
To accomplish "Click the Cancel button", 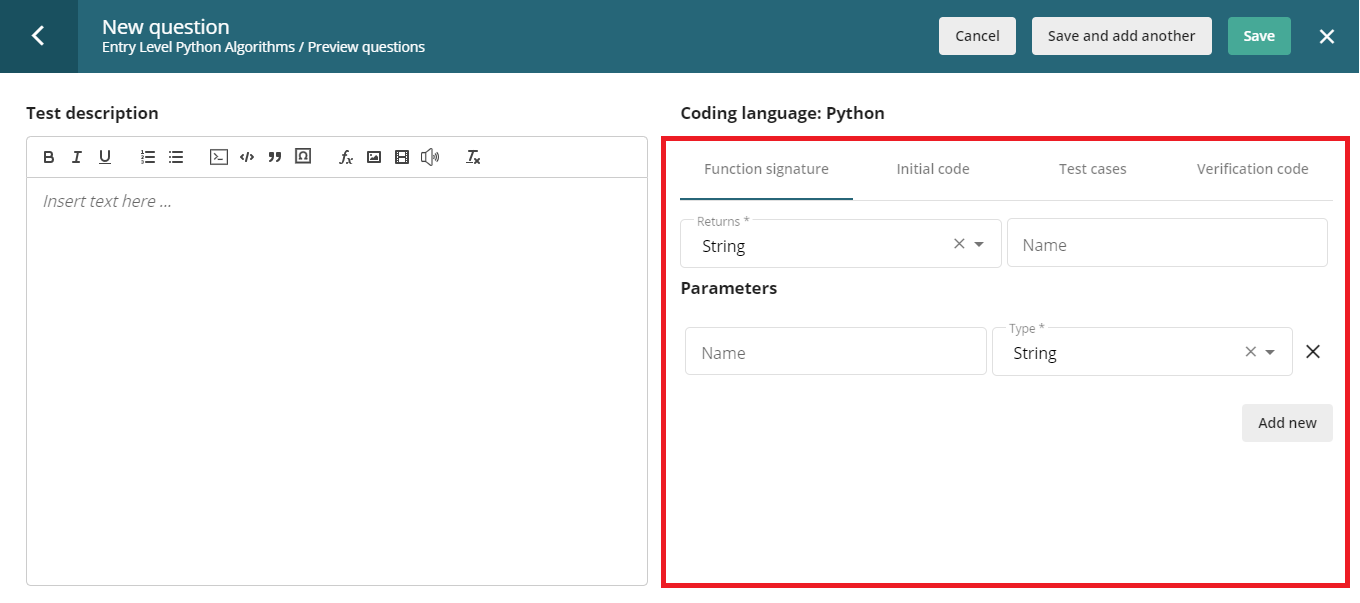I will point(977,36).
